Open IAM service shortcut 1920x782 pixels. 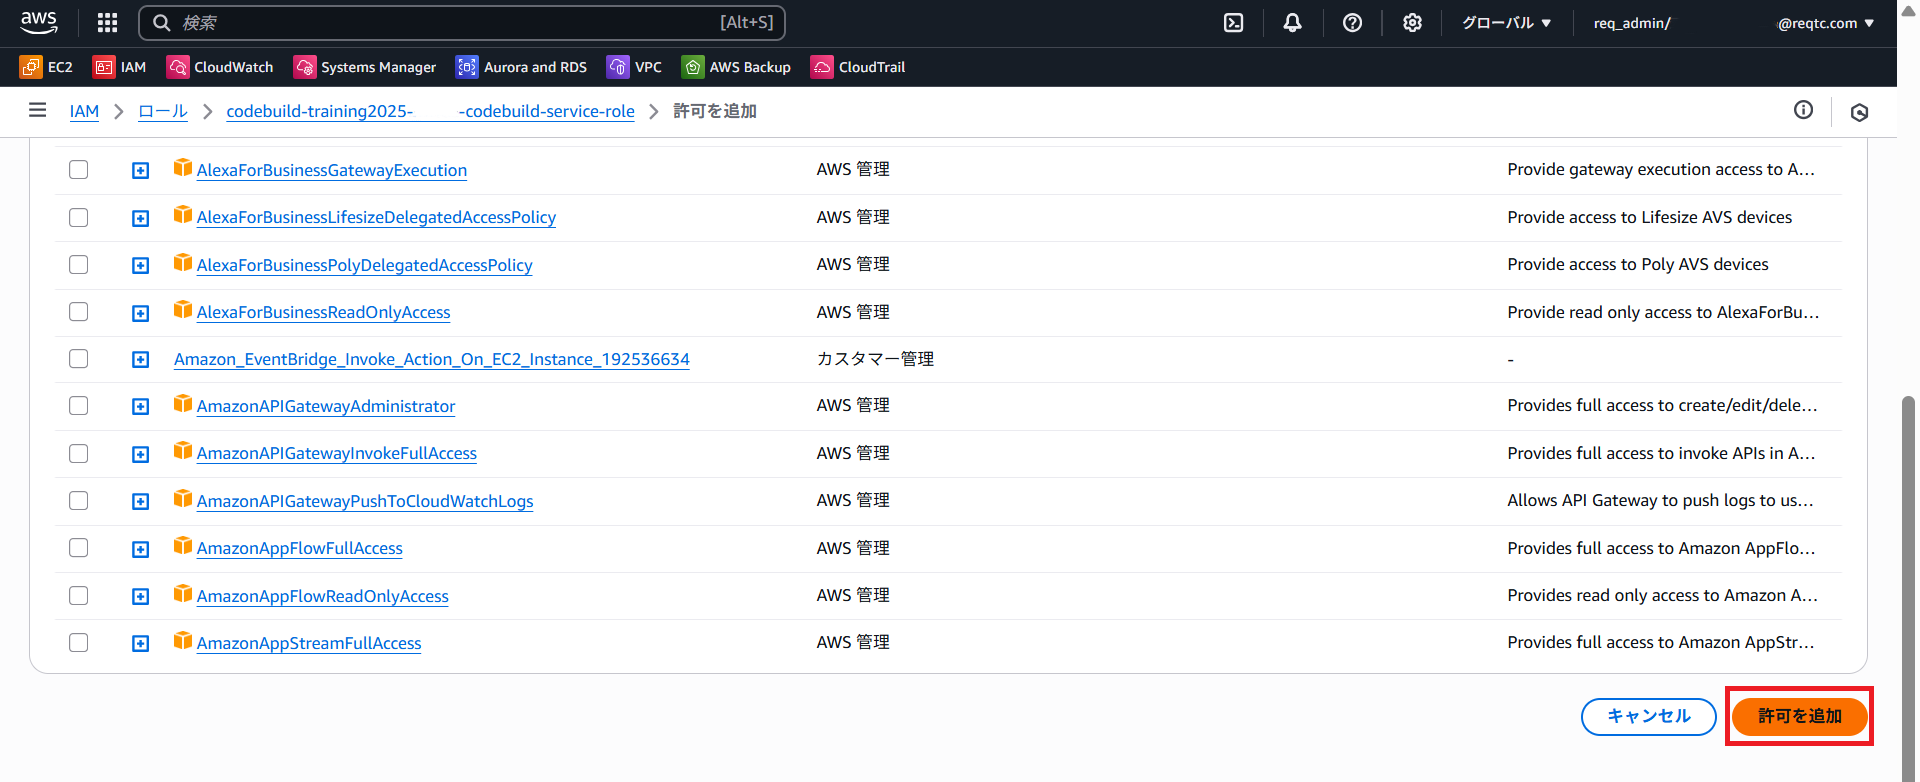[119, 67]
